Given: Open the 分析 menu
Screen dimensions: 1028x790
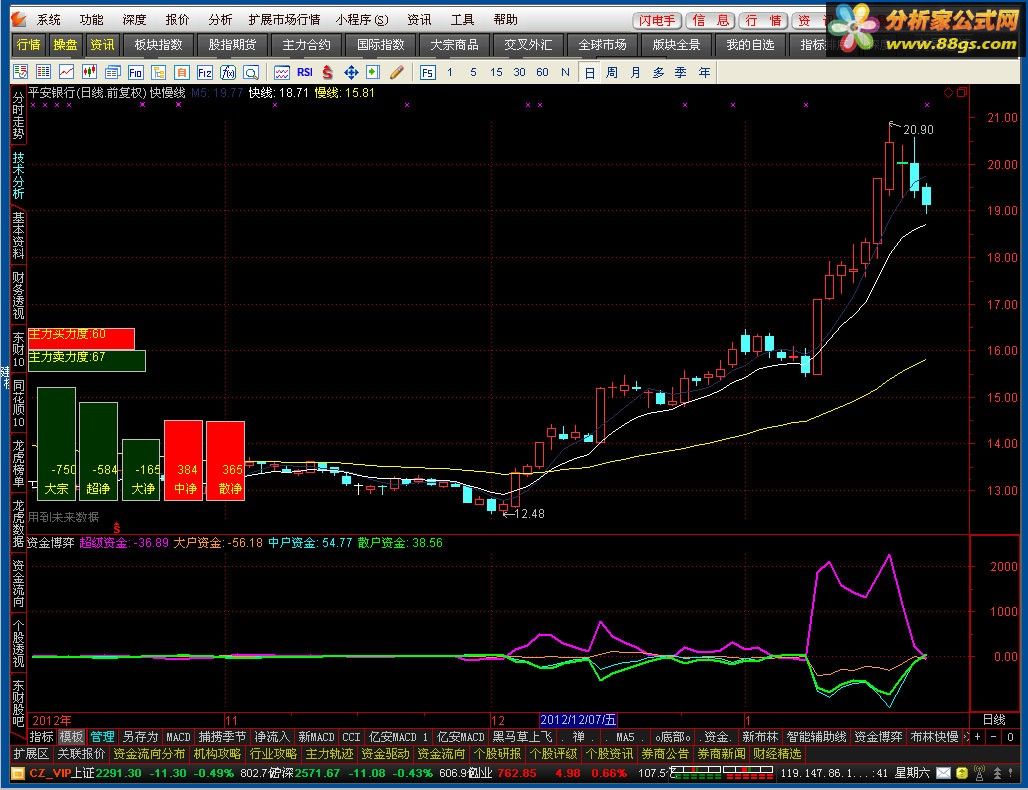Looking at the screenshot, I should point(220,20).
